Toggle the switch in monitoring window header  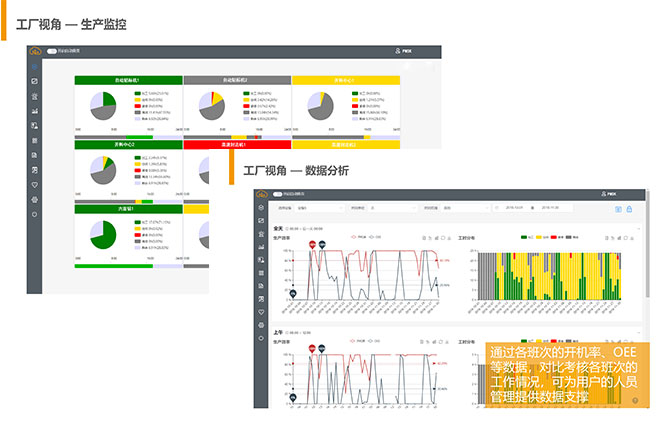coord(51,52)
